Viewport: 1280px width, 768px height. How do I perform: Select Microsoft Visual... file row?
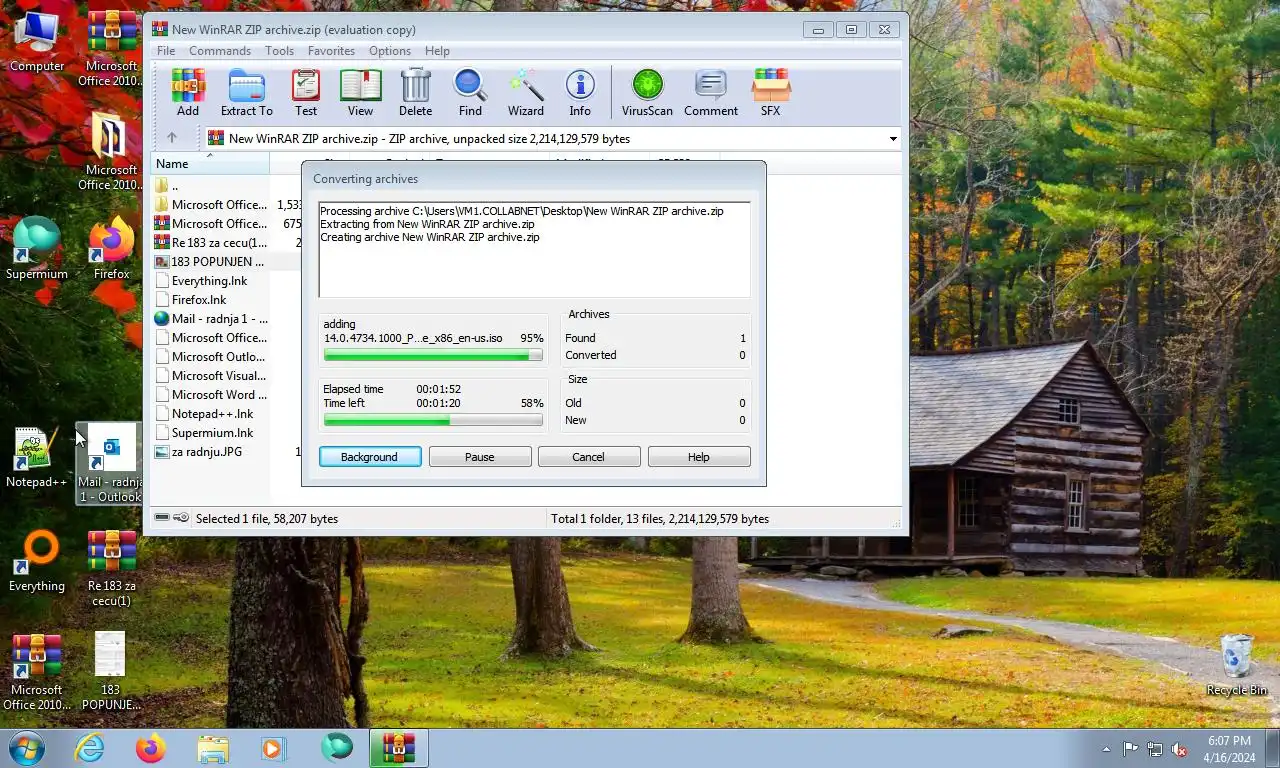(210, 376)
